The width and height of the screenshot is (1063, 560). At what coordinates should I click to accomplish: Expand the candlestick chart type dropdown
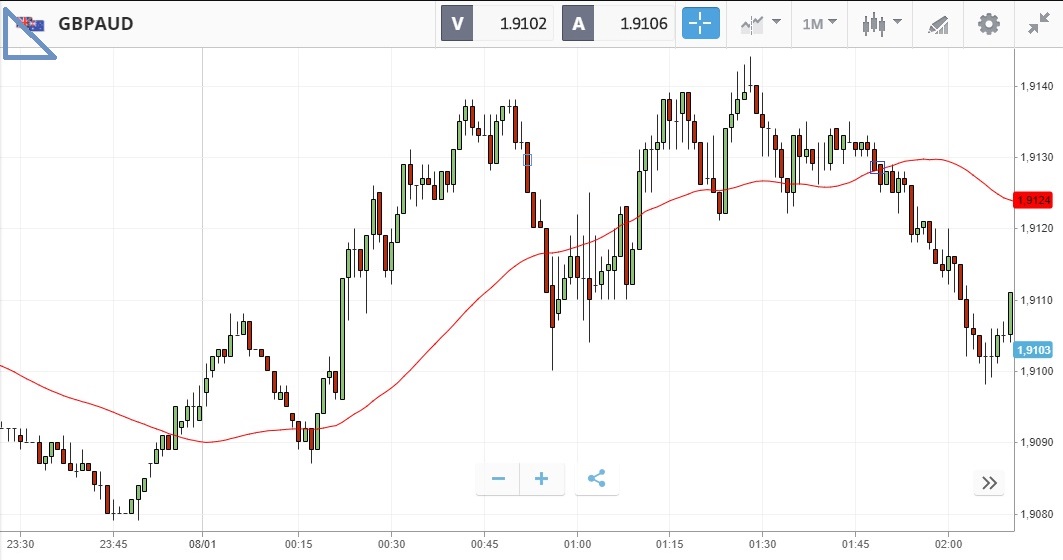pyautogui.click(x=881, y=24)
